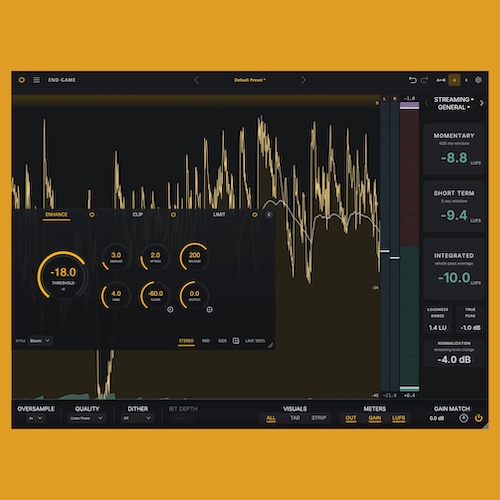This screenshot has height=500, width=500.
Task: Click the Gain Match 0.0 dB value
Action: (x=437, y=418)
